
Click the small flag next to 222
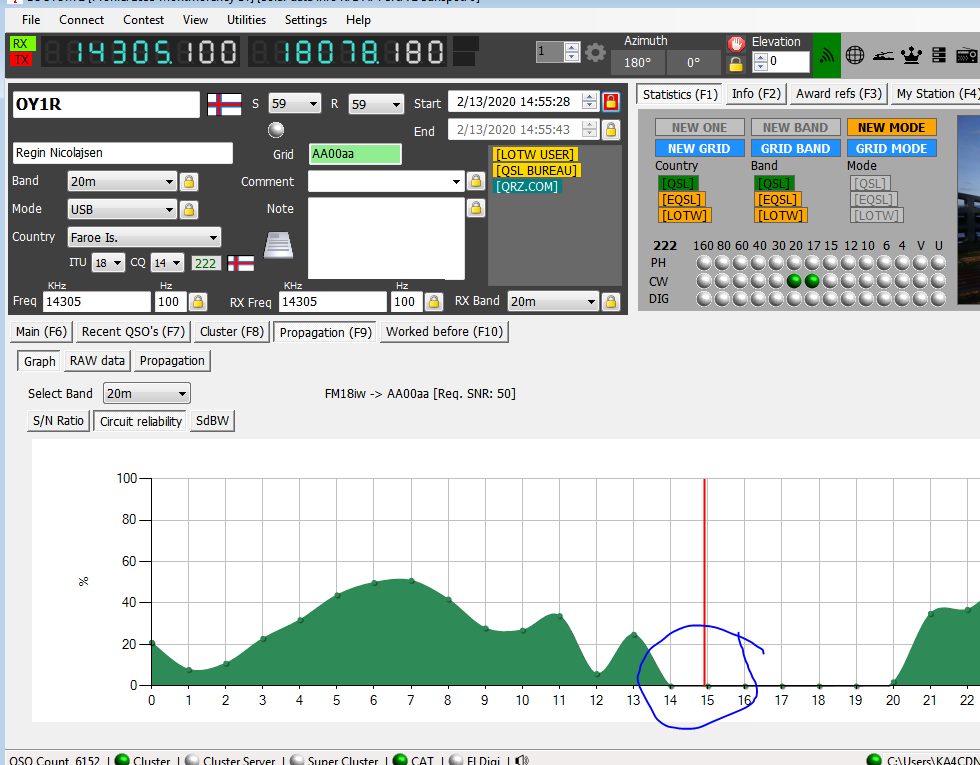pyautogui.click(x=241, y=263)
